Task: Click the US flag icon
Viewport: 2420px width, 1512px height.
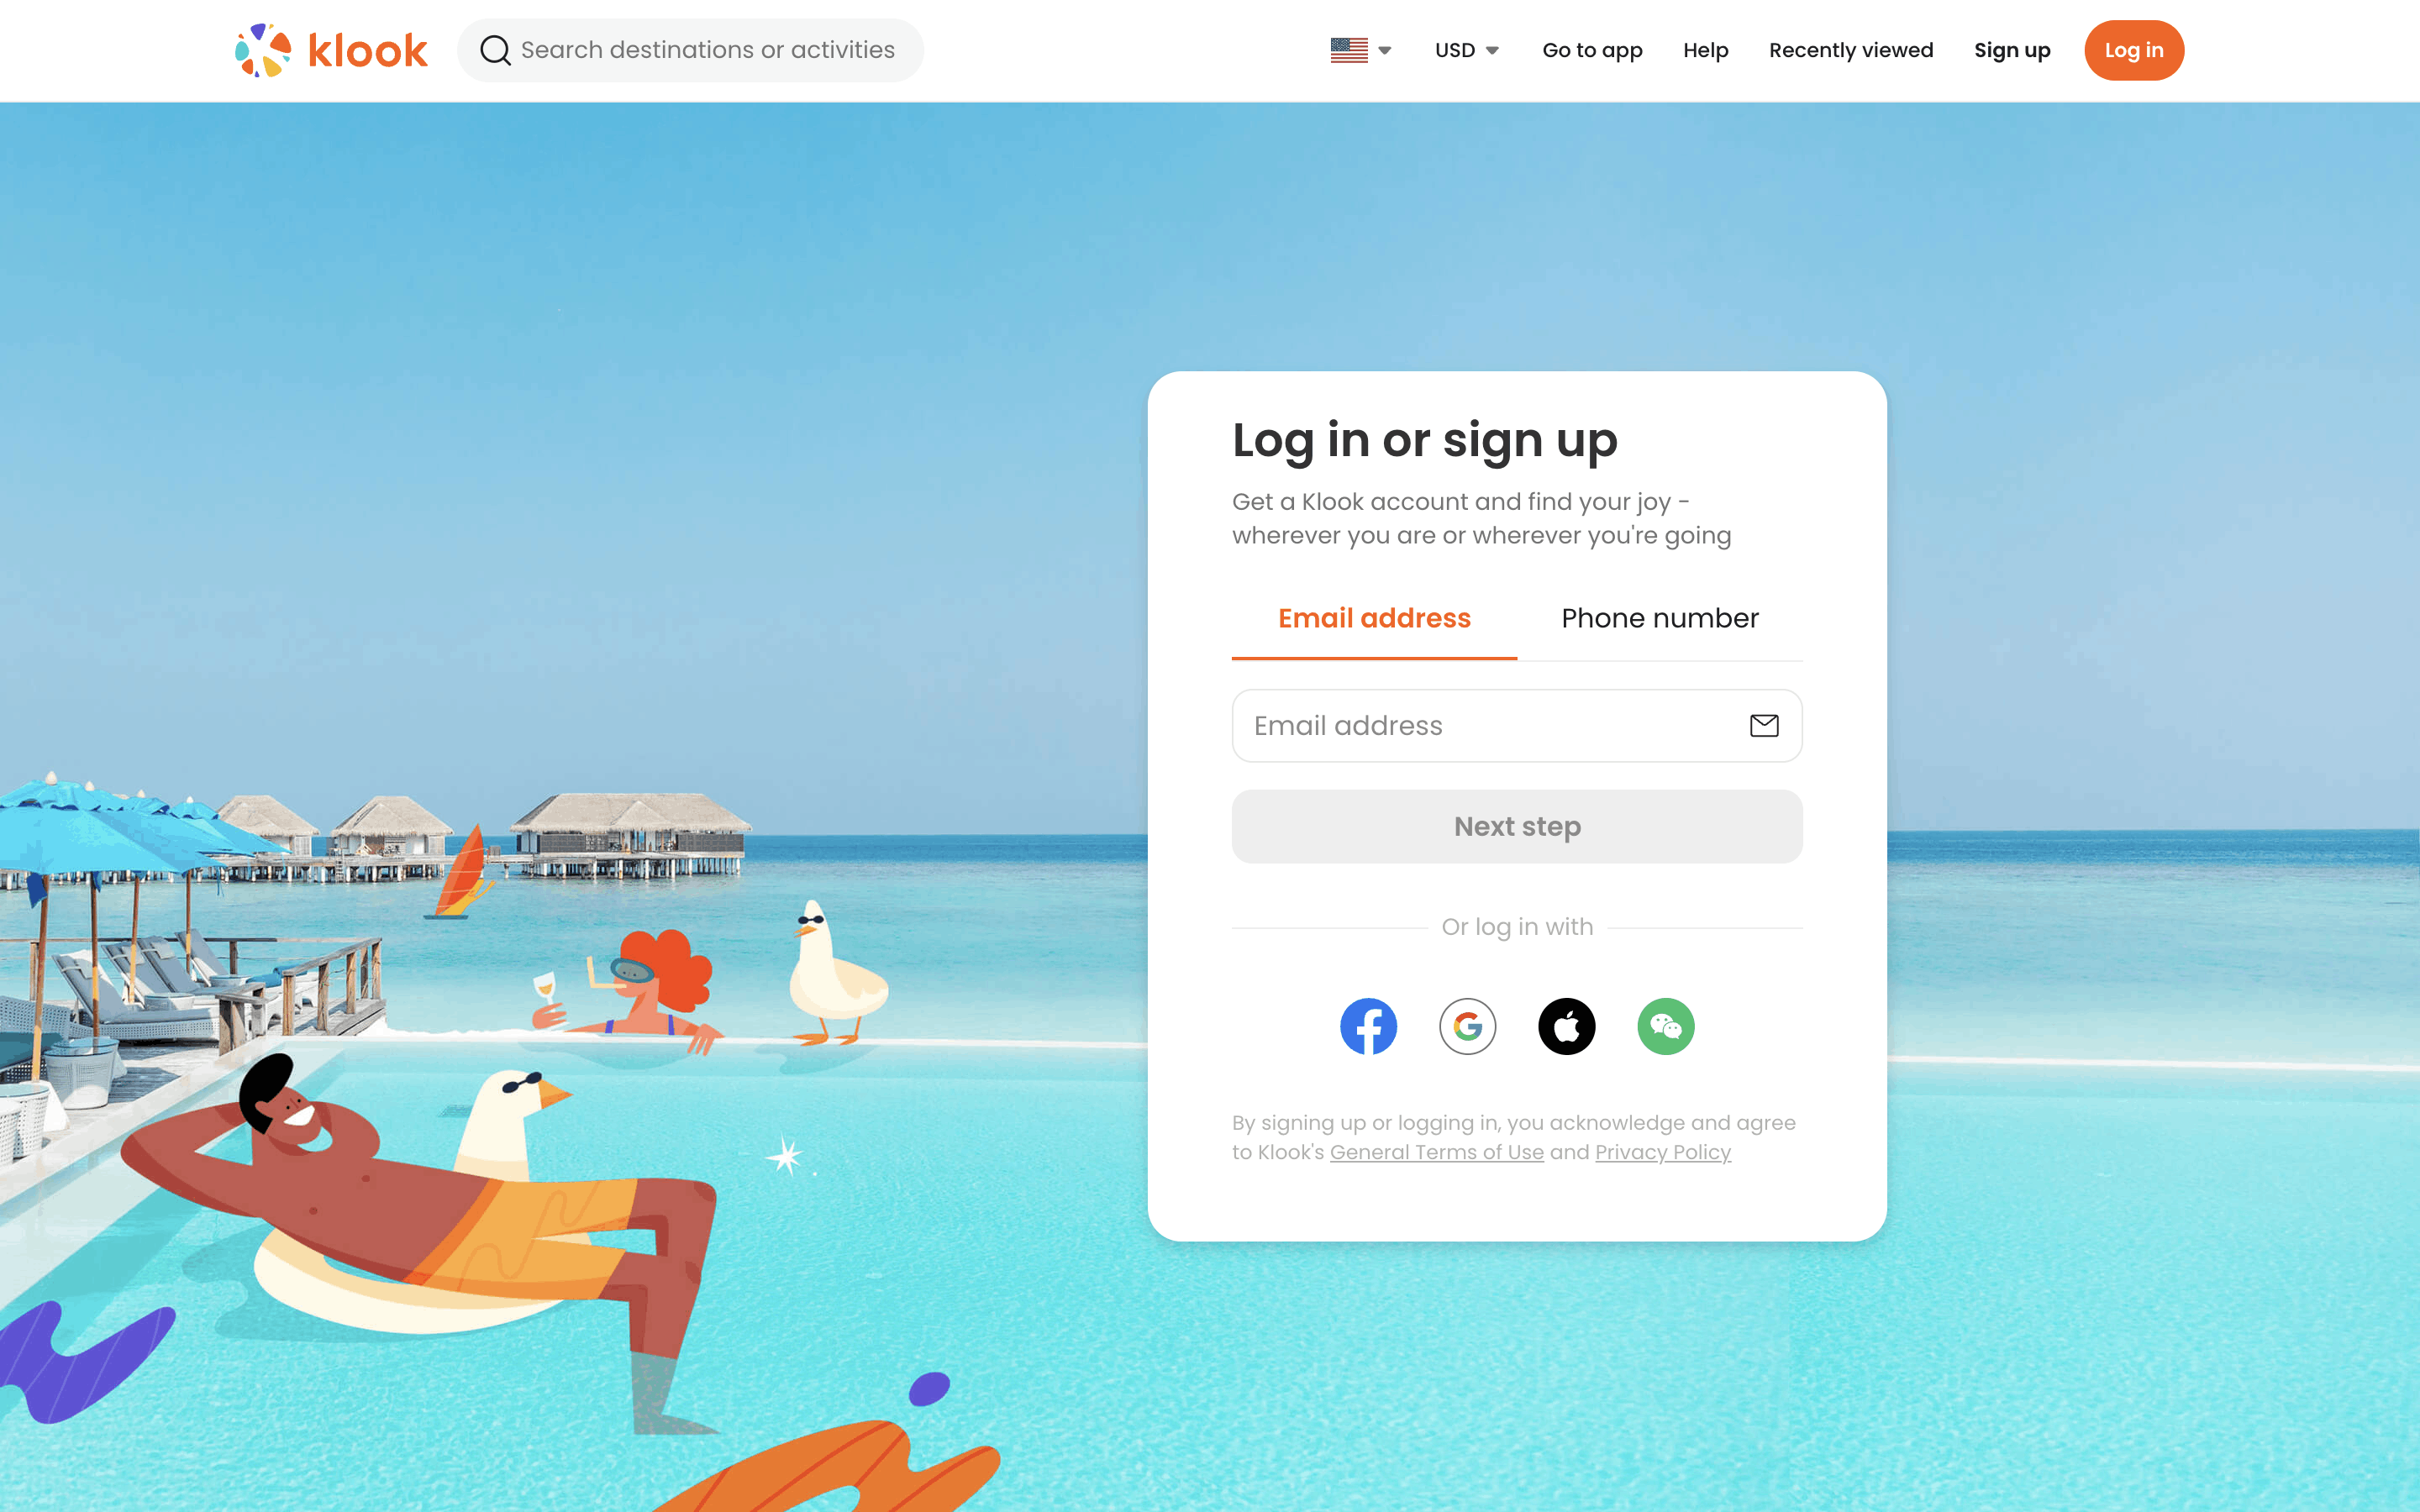Action: click(1349, 50)
